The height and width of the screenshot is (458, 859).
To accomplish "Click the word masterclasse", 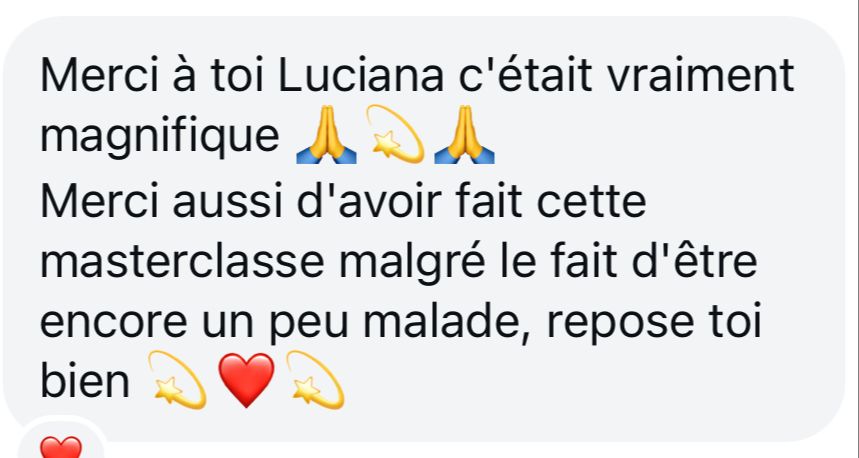I will coord(184,261).
